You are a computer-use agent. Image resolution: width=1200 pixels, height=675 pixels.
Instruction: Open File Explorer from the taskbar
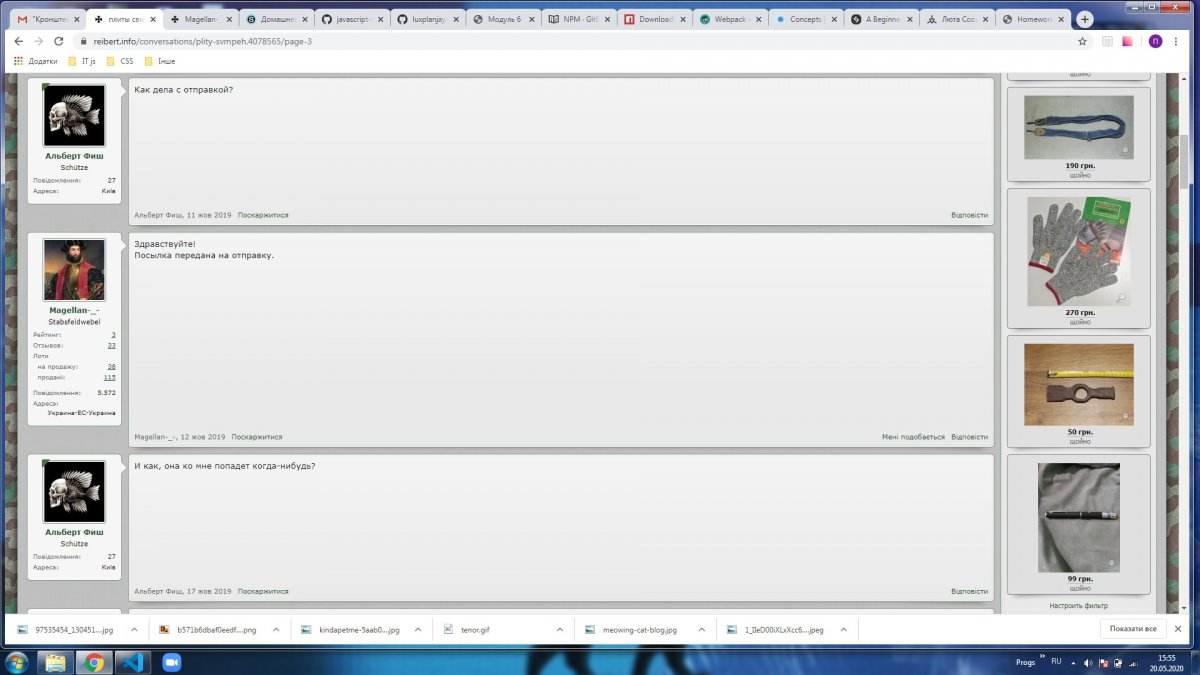(x=57, y=662)
